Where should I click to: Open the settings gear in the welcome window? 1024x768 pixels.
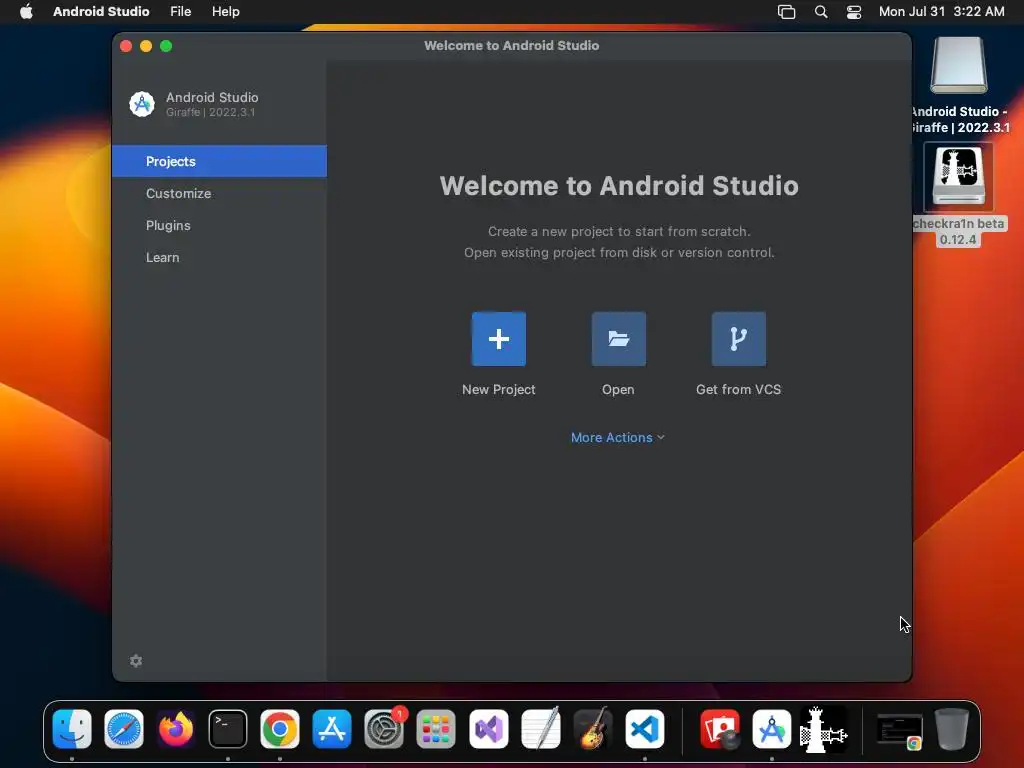[136, 661]
